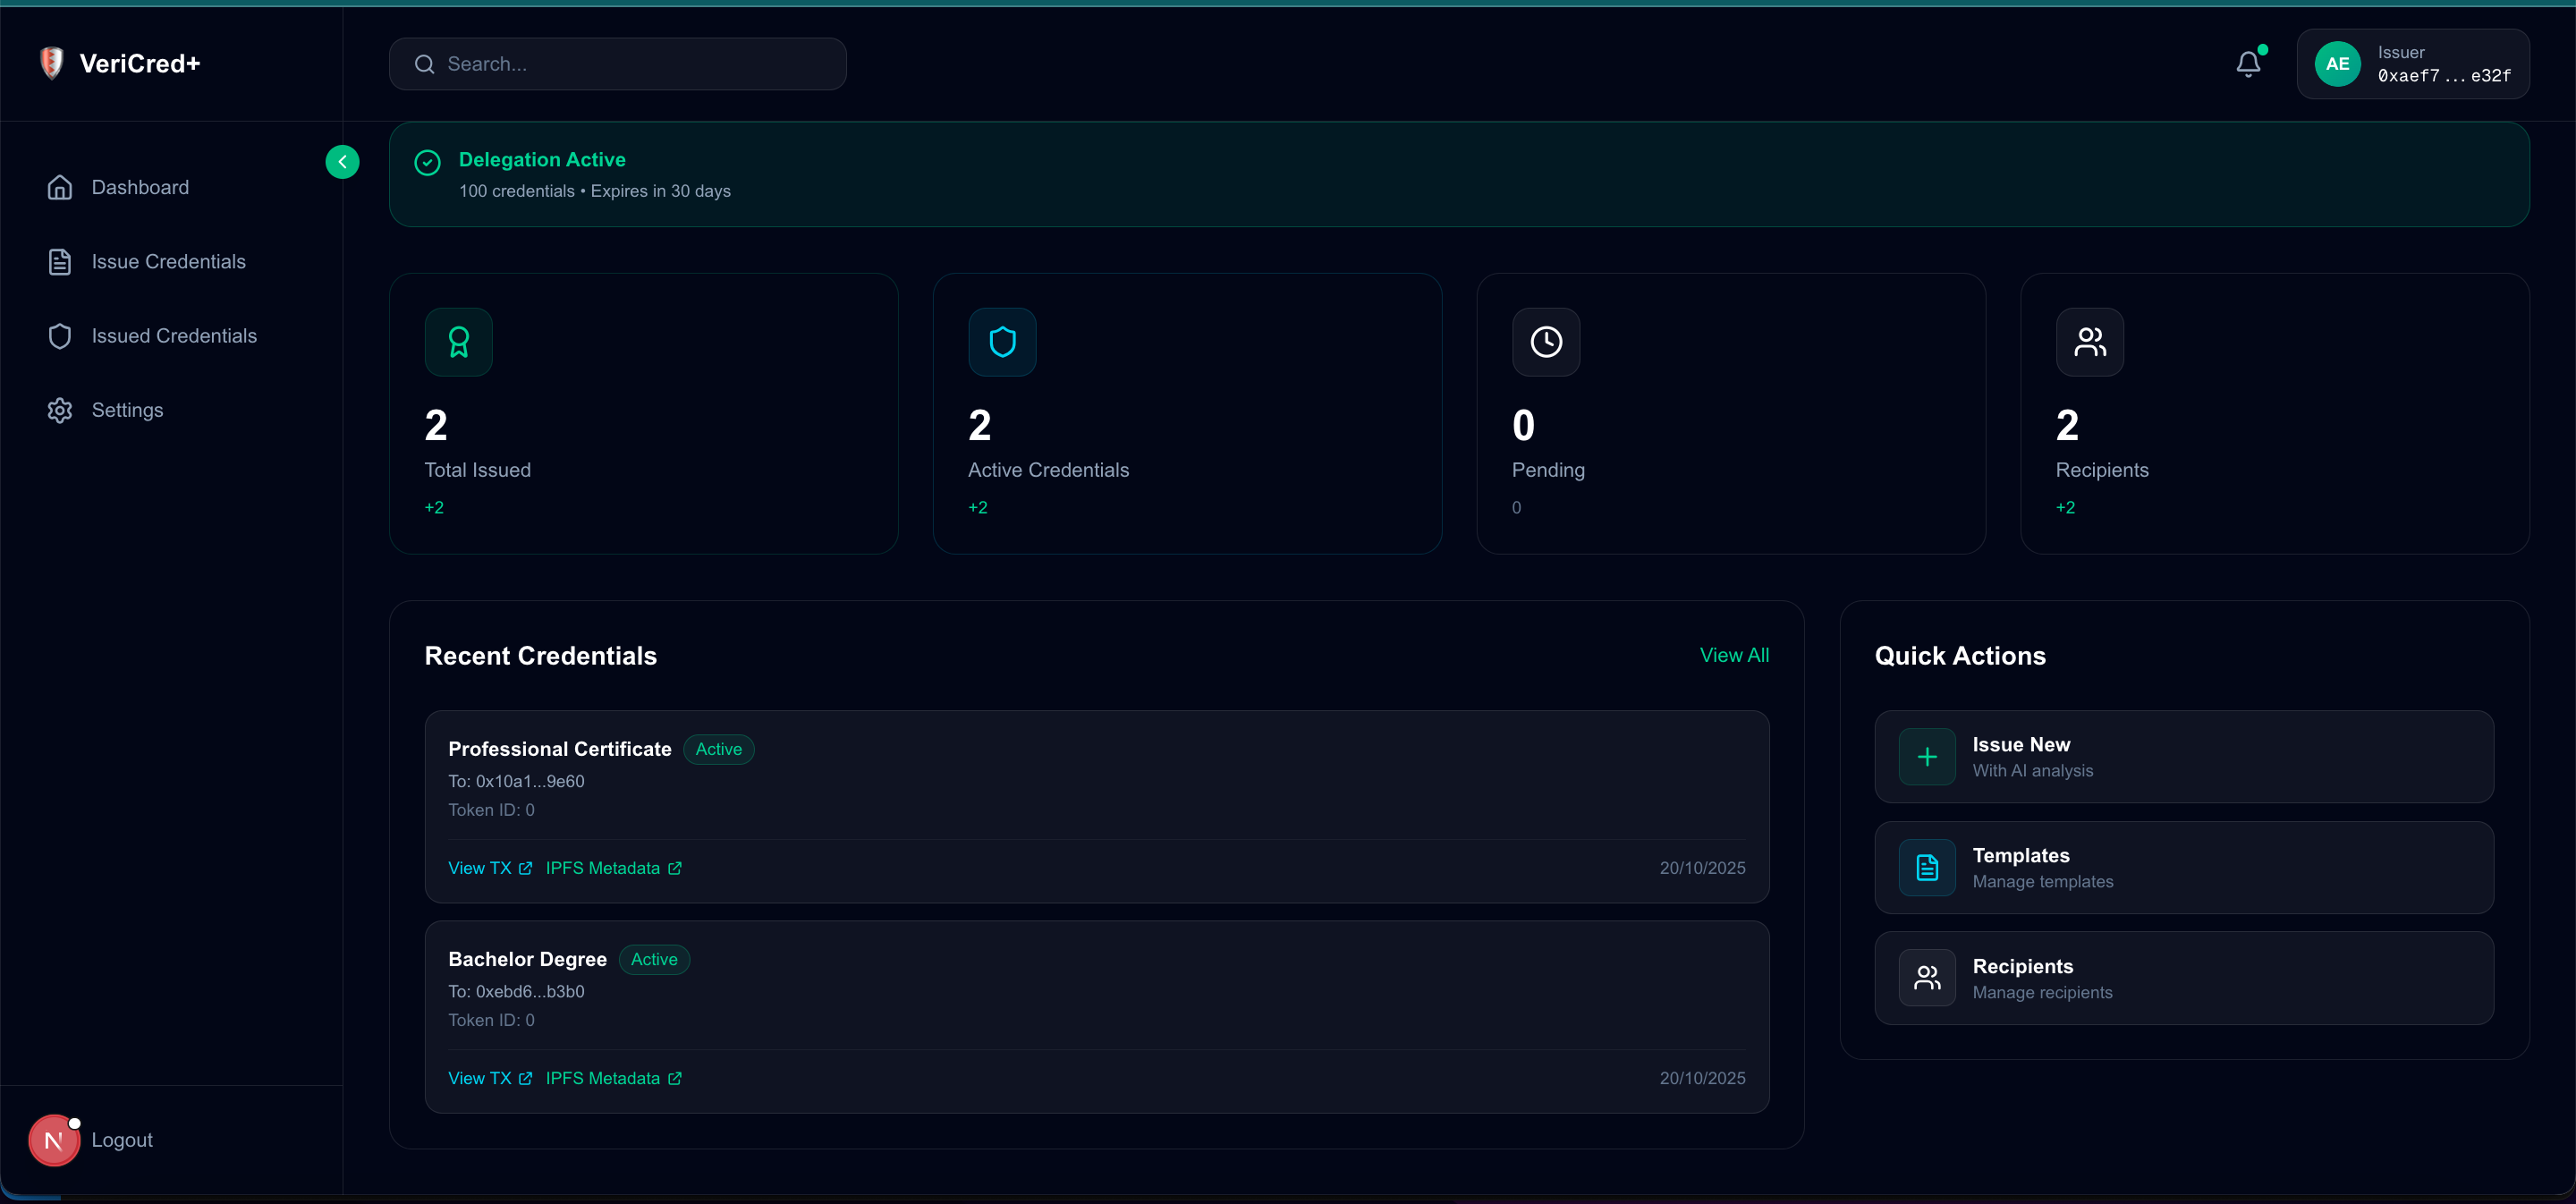Image resolution: width=2576 pixels, height=1204 pixels.
Task: Go to Issue Credentials page
Action: [168, 262]
